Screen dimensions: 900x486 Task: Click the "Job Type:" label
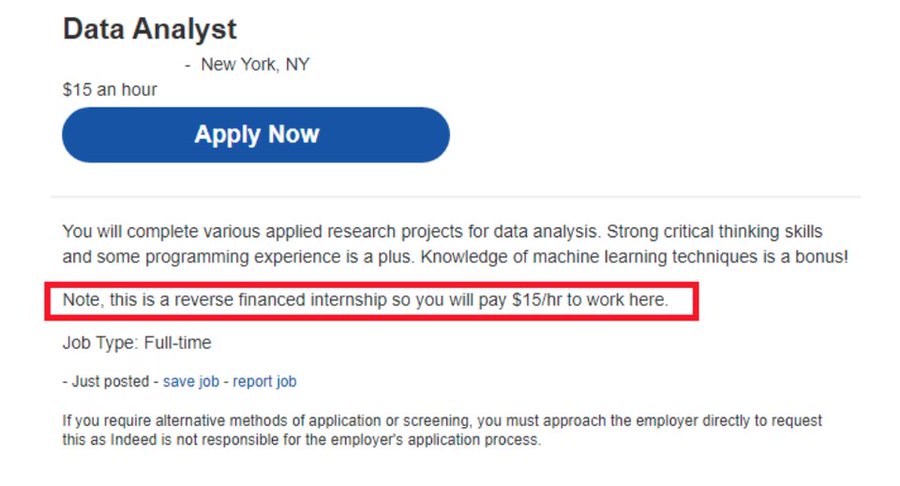(x=100, y=343)
